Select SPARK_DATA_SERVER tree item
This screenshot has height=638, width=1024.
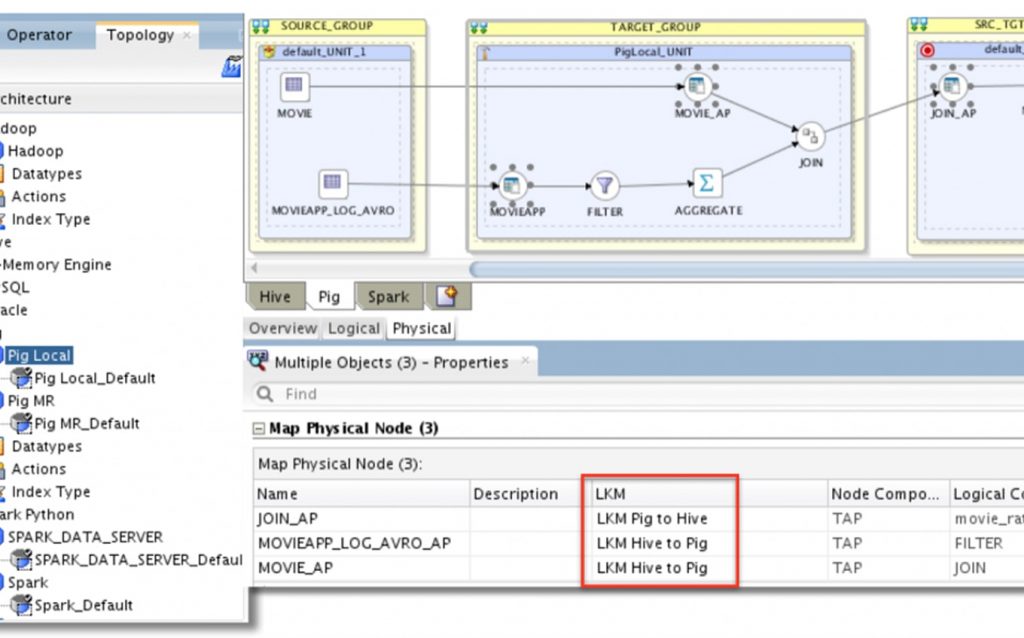[x=85, y=537]
